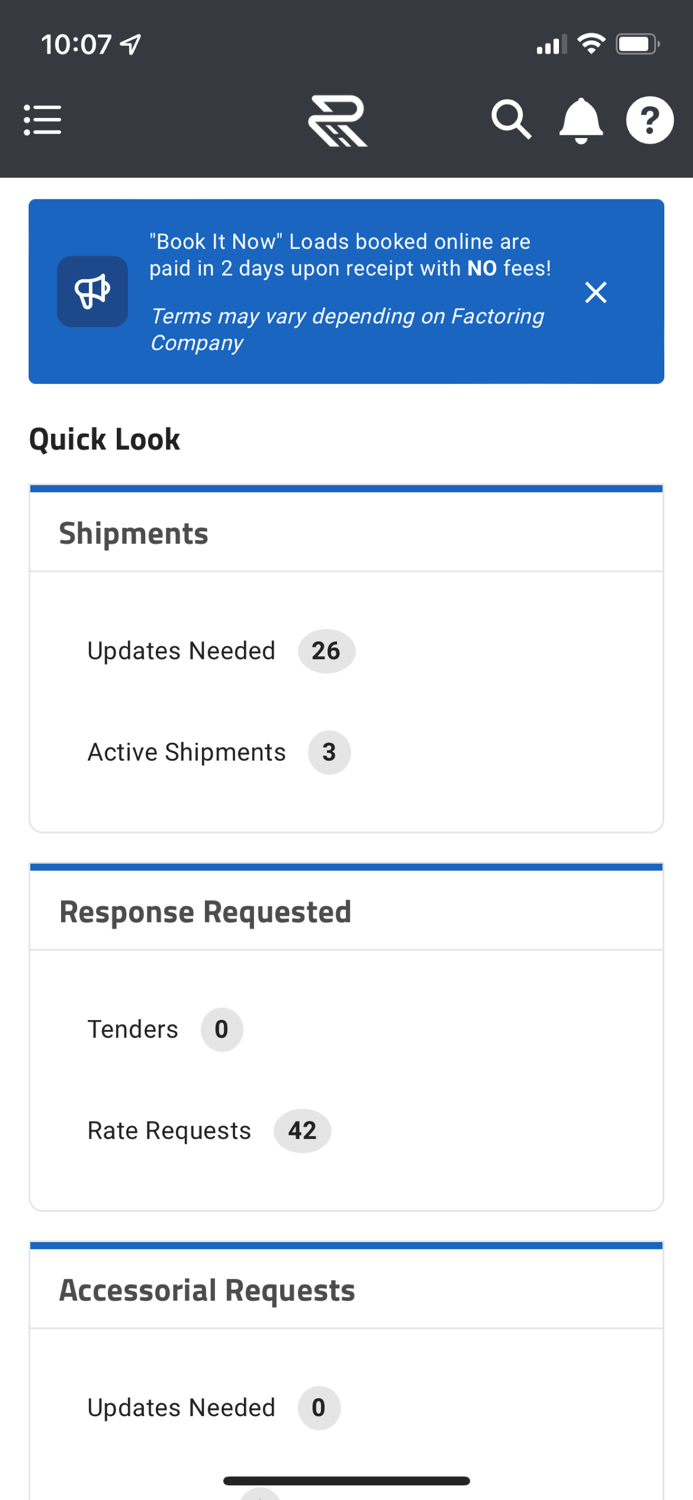693x1500 pixels.
Task: Tap the location arrow in status bar
Action: tap(130, 45)
